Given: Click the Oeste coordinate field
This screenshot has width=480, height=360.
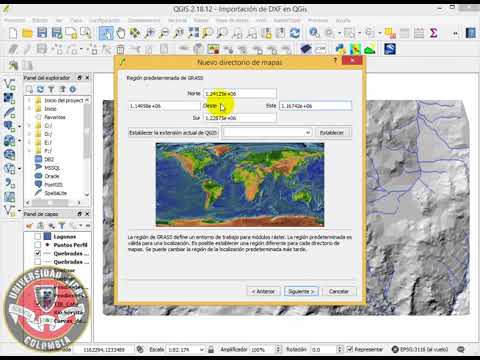Looking at the screenshot, I should 164,106.
